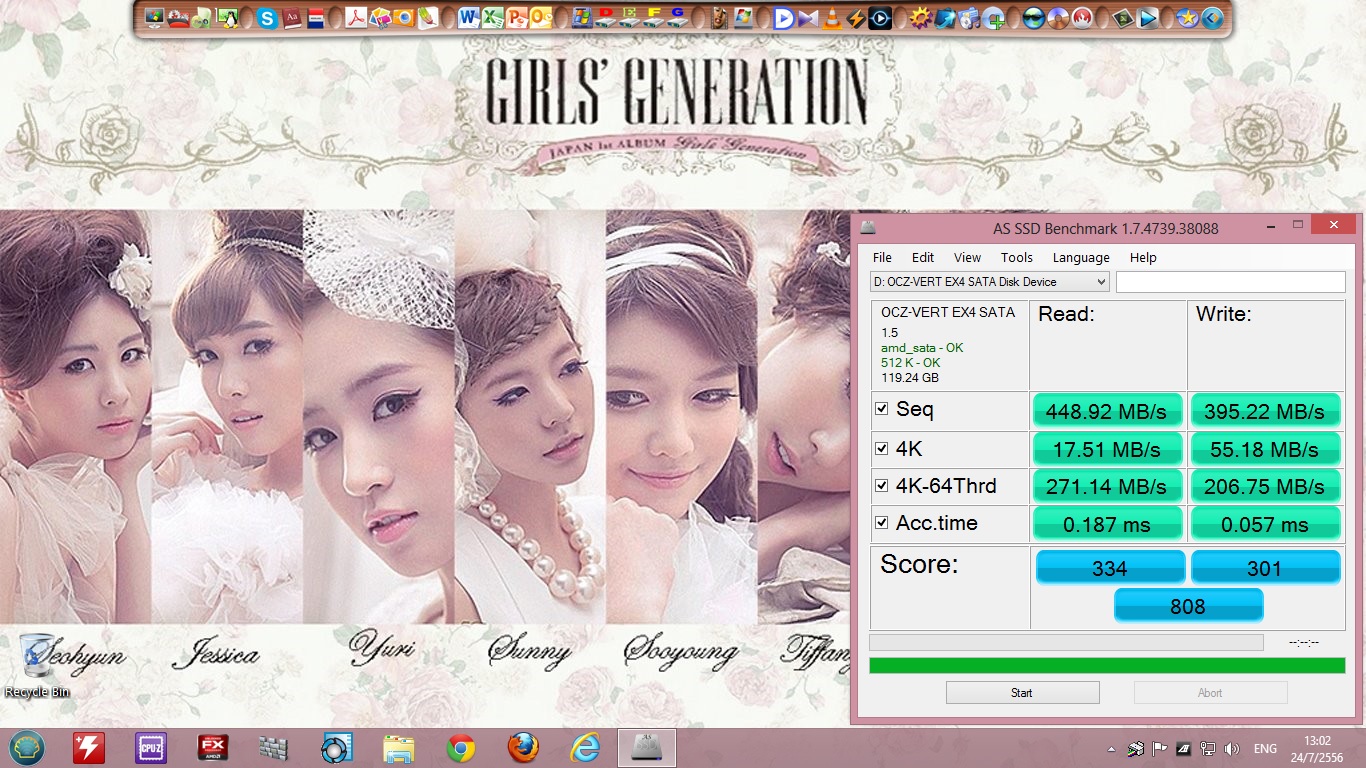This screenshot has height=768, width=1366.
Task: Click the 4K-64Thrd read result 271.14 MB/s
Action: pyautogui.click(x=1107, y=486)
